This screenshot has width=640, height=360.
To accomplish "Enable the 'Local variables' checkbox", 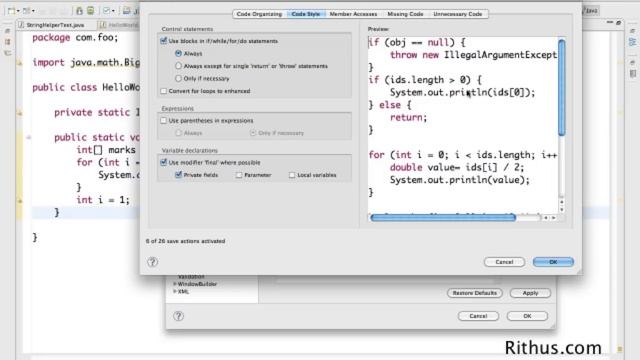I will click(292, 175).
